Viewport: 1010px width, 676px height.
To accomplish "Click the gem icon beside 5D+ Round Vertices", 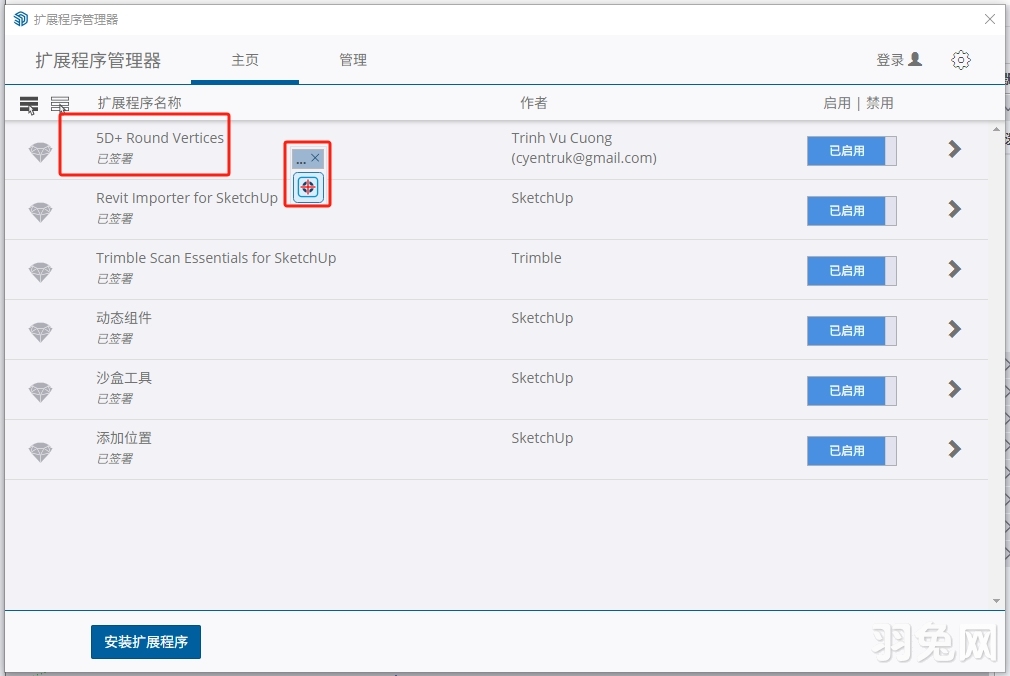I will tap(40, 152).
